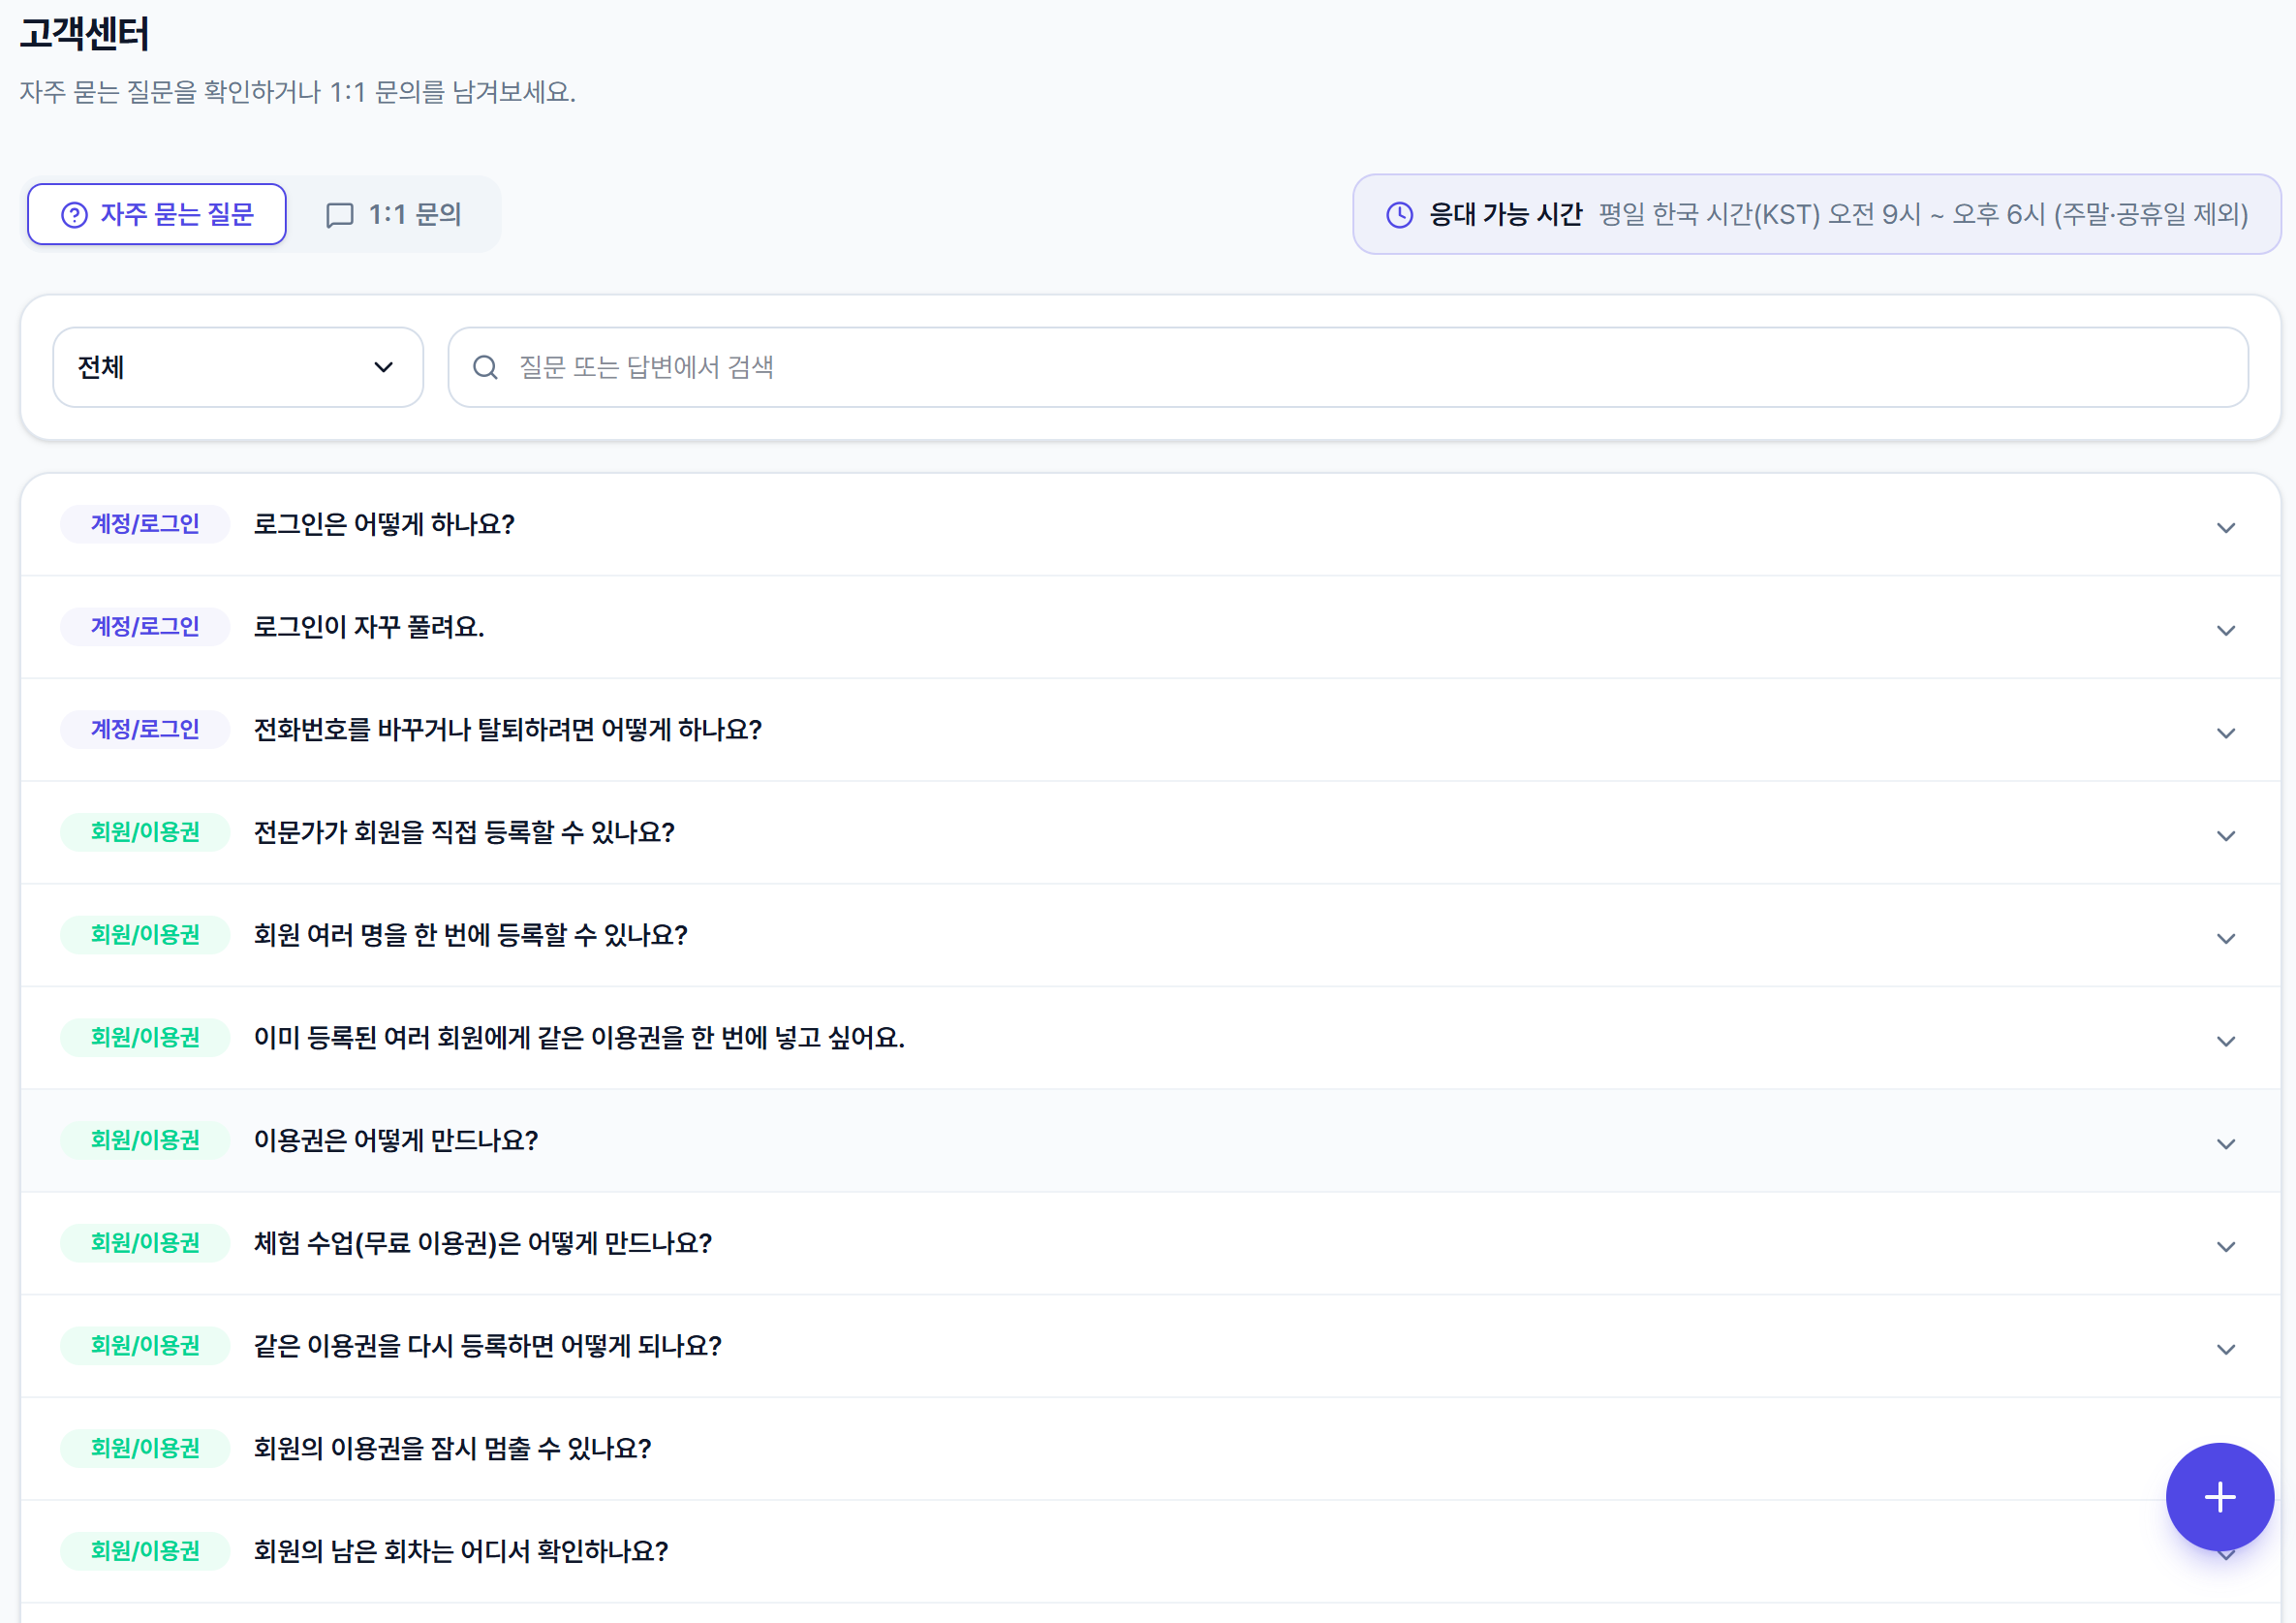This screenshot has height=1623, width=2296.
Task: Open question 회원 여러 명을 한 번에 등록할 수 있나요?
Action: coord(1150,935)
